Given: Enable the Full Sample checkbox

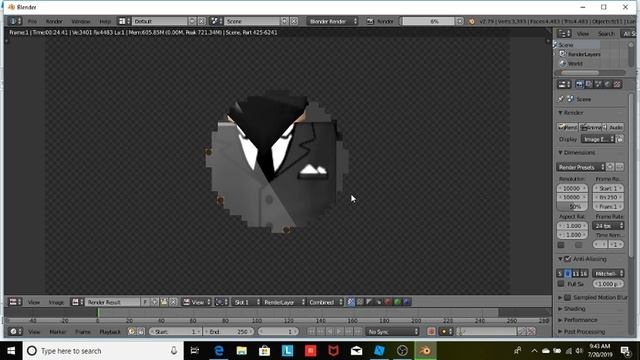Looking at the screenshot, I should coord(561,284).
